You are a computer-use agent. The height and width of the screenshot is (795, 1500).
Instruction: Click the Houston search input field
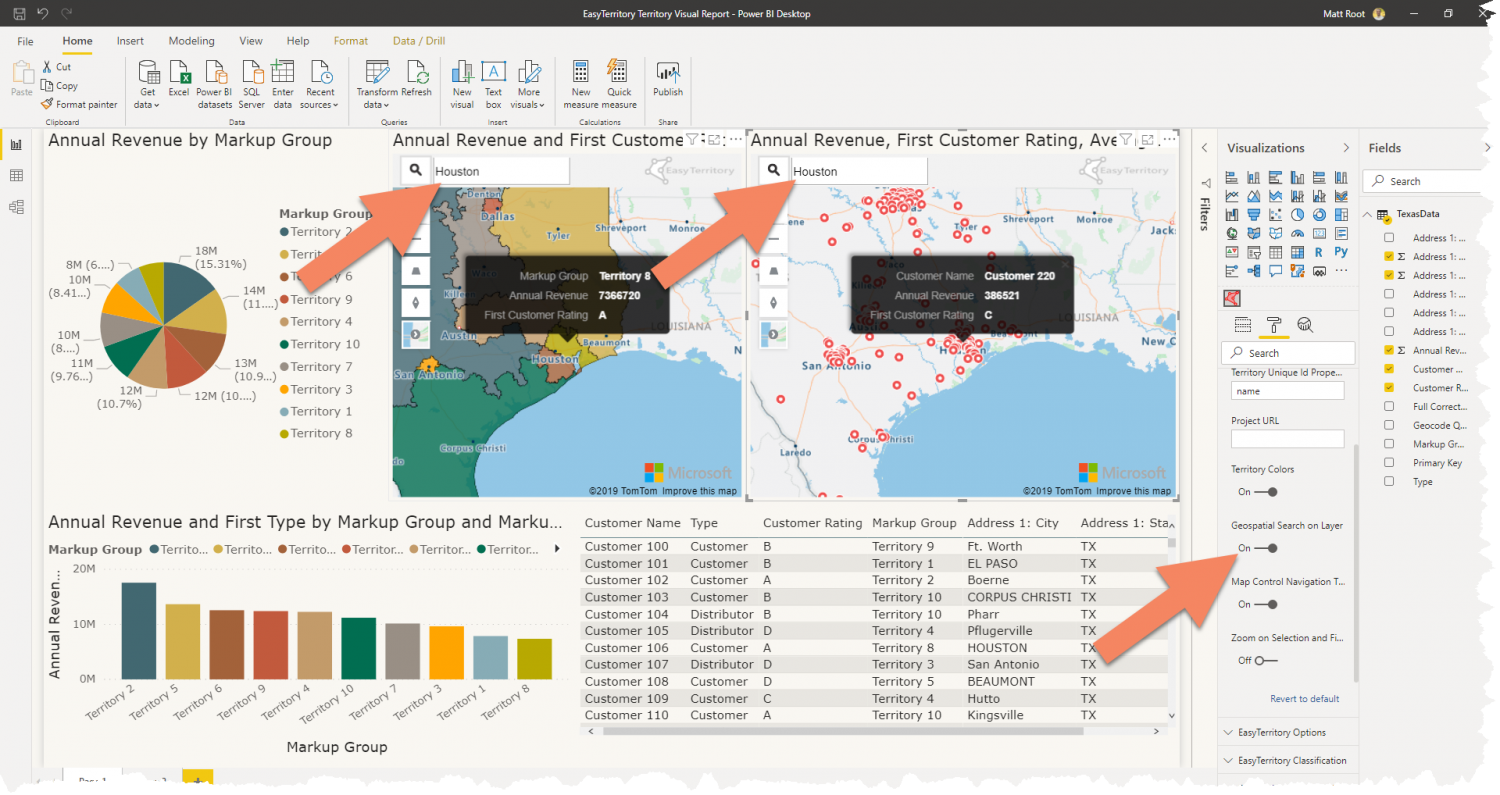click(x=500, y=170)
